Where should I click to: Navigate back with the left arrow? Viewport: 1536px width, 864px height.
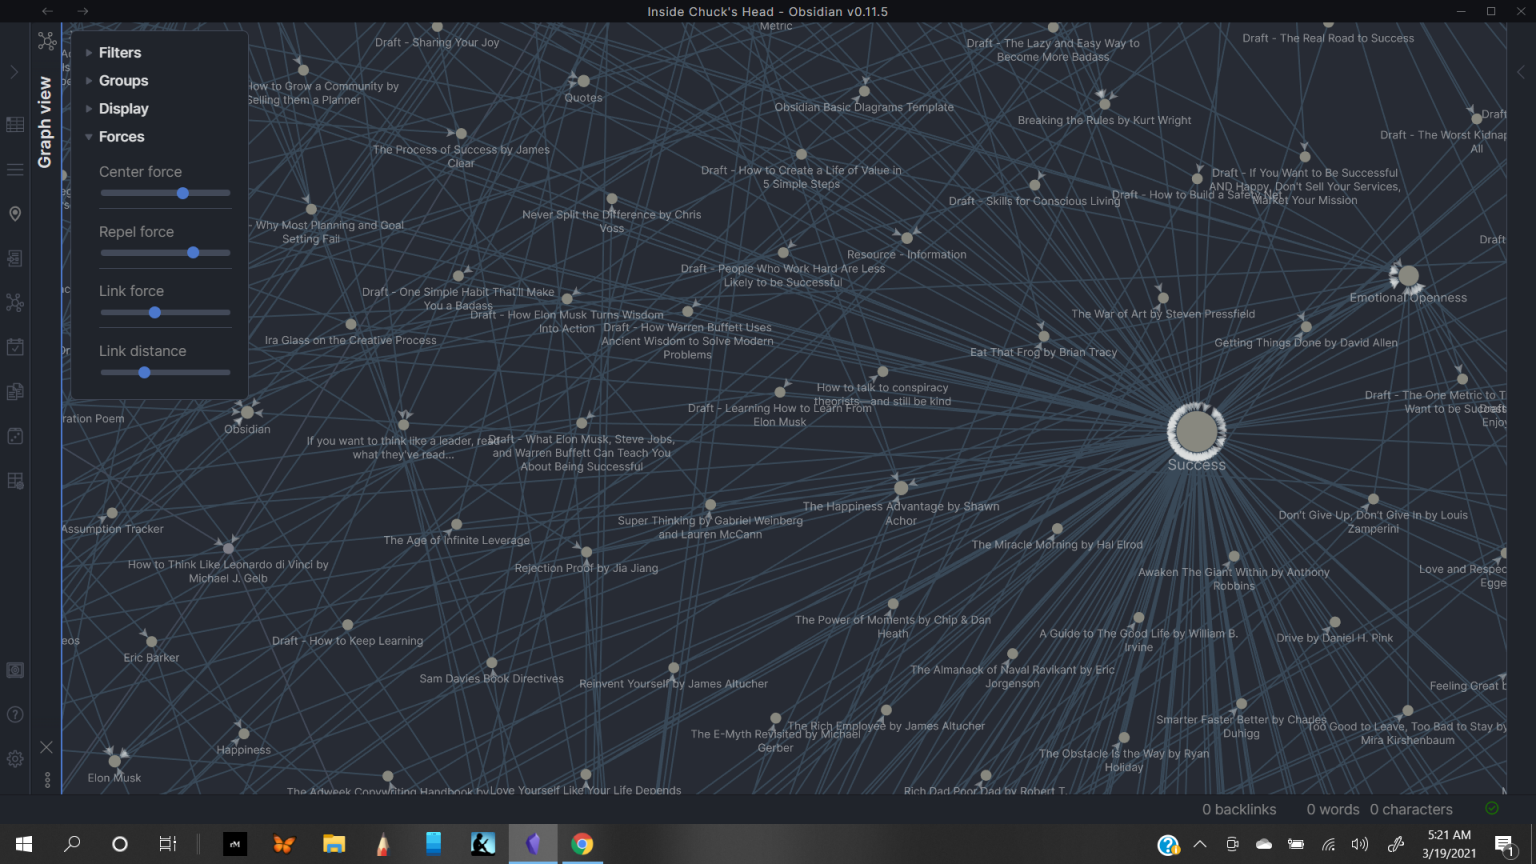[47, 11]
